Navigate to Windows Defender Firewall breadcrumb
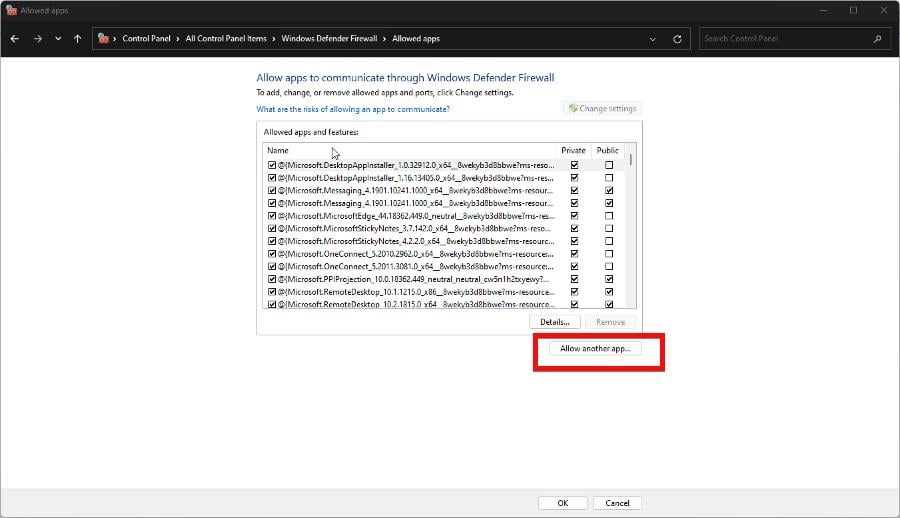The height and width of the screenshot is (518, 900). coord(329,38)
